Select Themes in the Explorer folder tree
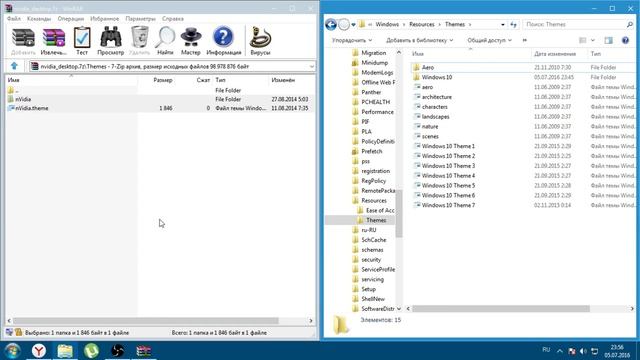Image resolution: width=640 pixels, height=360 pixels. click(x=376, y=220)
